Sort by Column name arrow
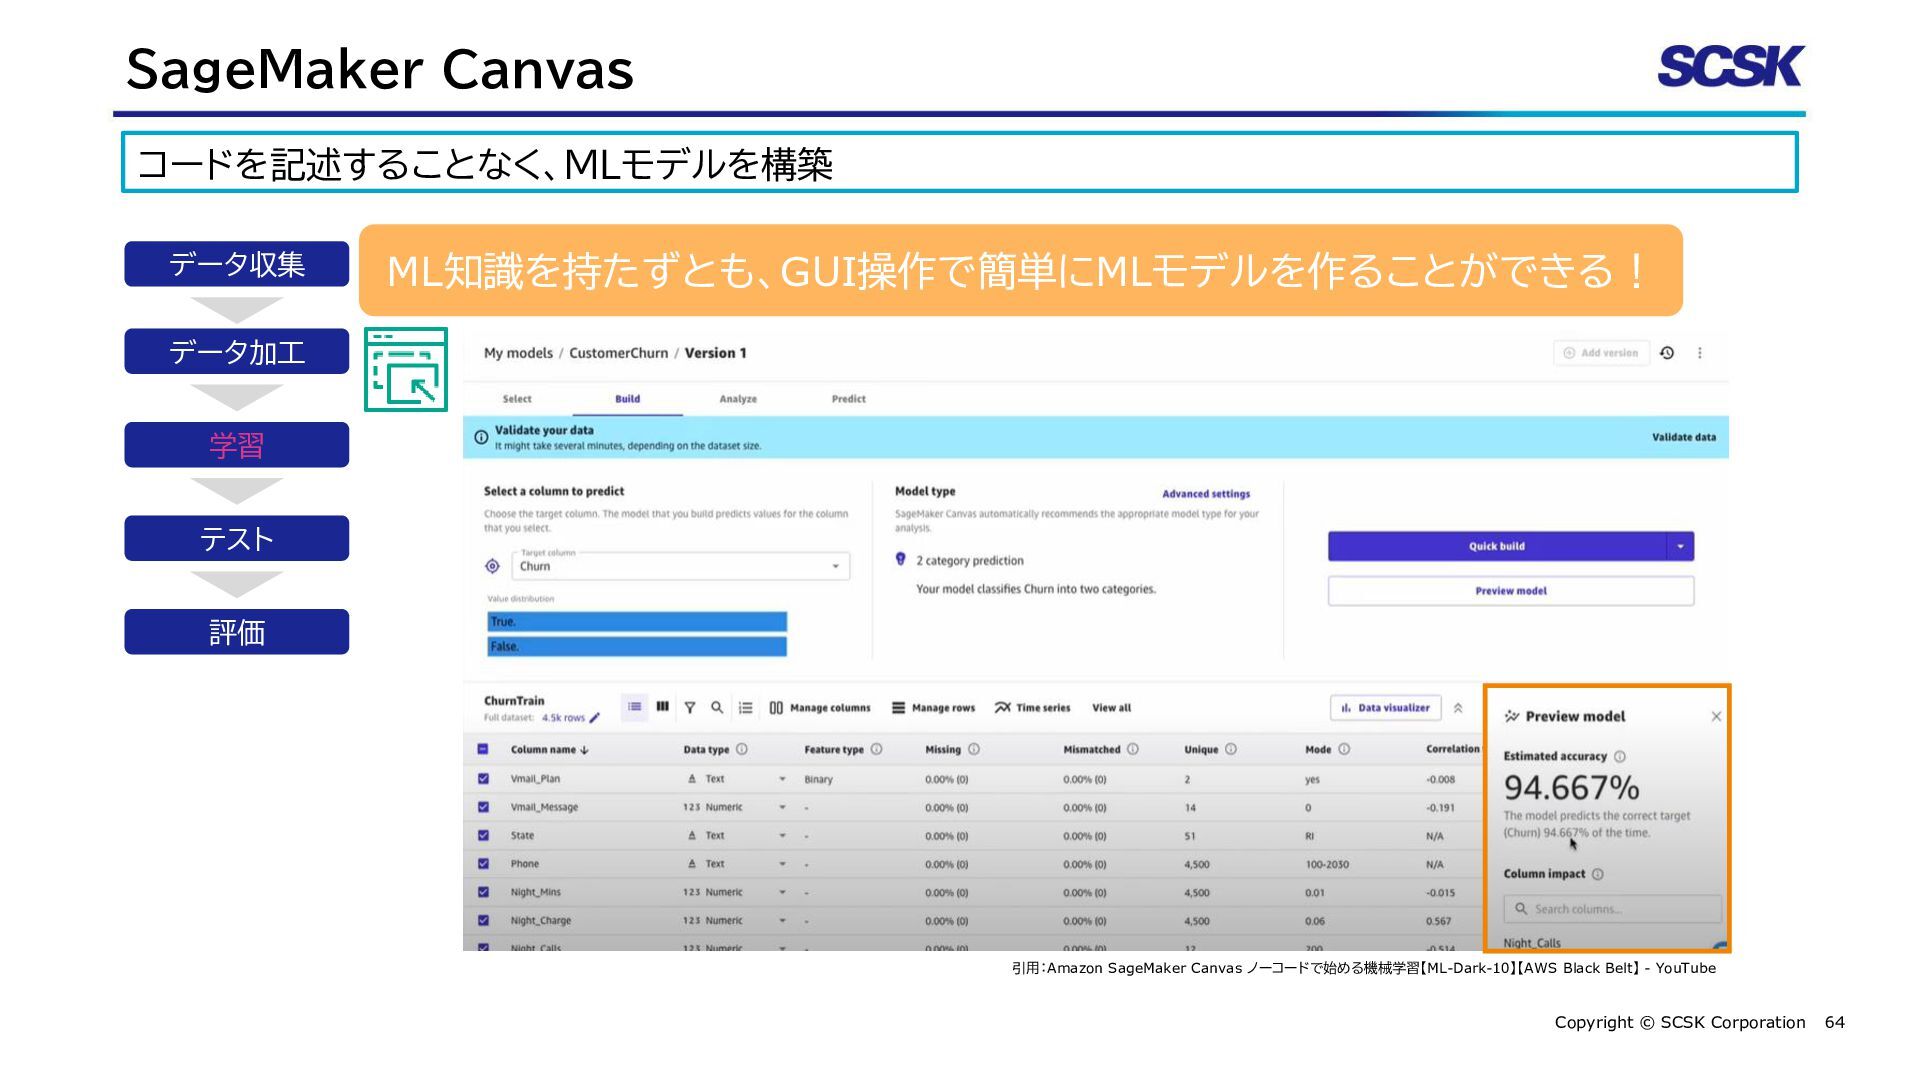Screen dimensions: 1920x1080 pos(584,749)
